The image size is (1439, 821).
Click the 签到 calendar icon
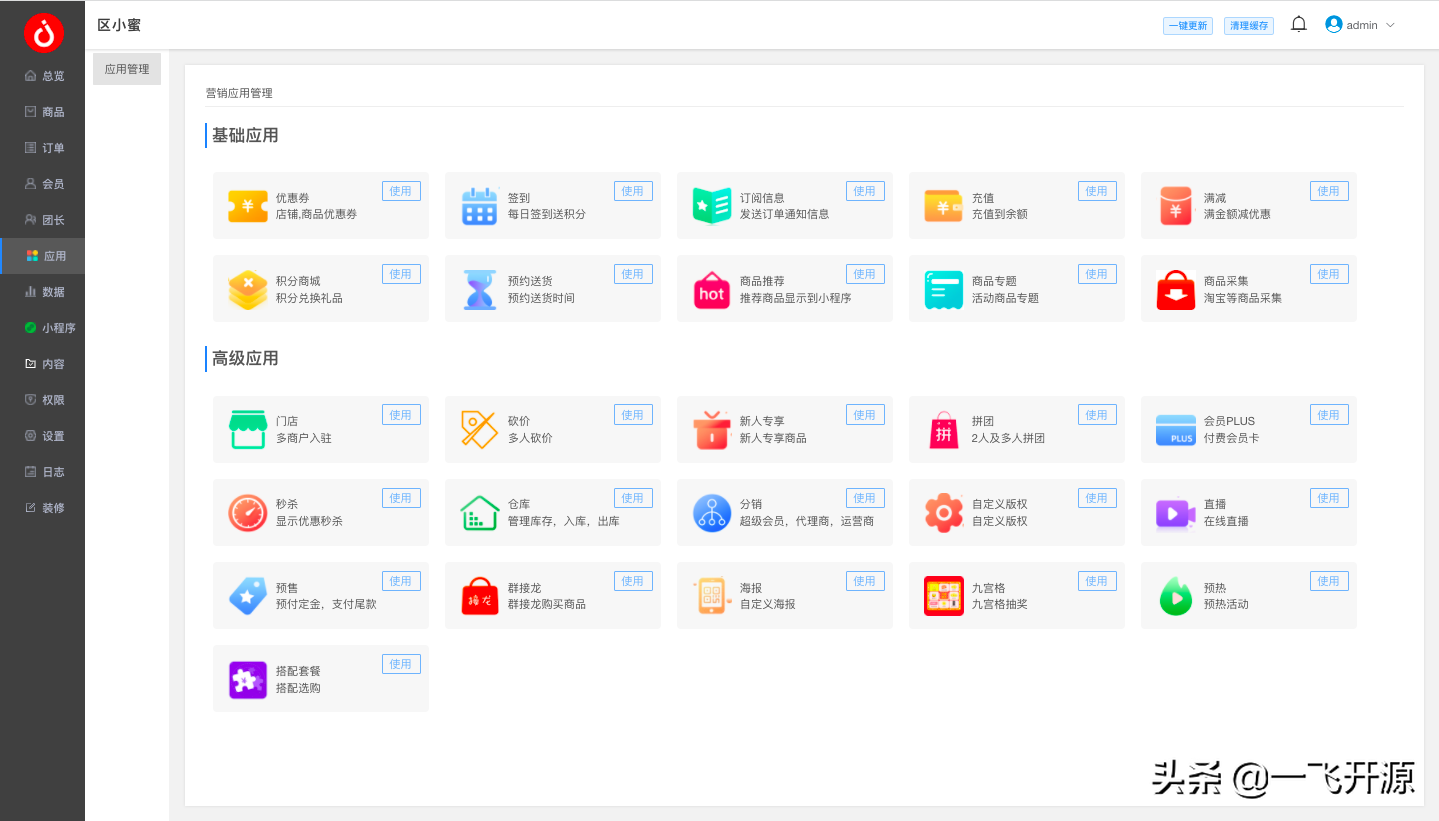(x=479, y=206)
